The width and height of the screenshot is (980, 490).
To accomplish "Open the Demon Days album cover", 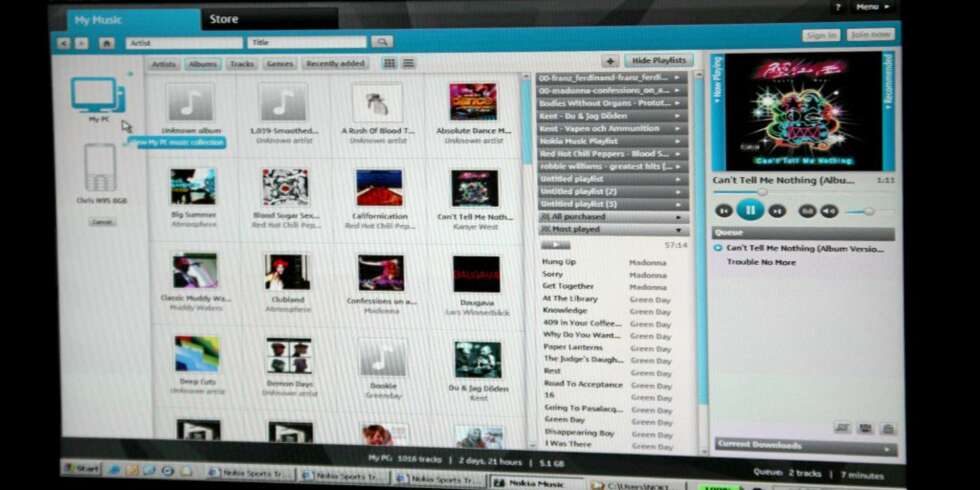I will [289, 356].
